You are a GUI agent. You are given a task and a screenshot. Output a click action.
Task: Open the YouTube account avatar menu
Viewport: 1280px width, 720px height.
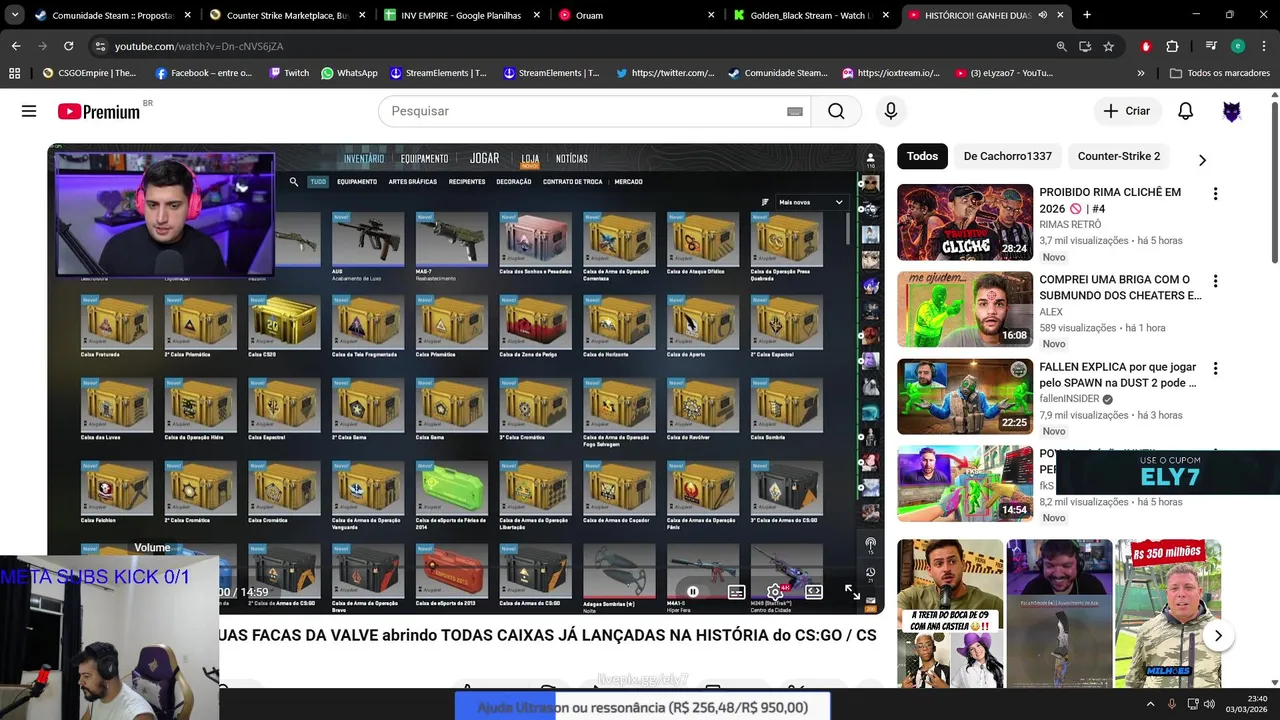pos(1232,111)
